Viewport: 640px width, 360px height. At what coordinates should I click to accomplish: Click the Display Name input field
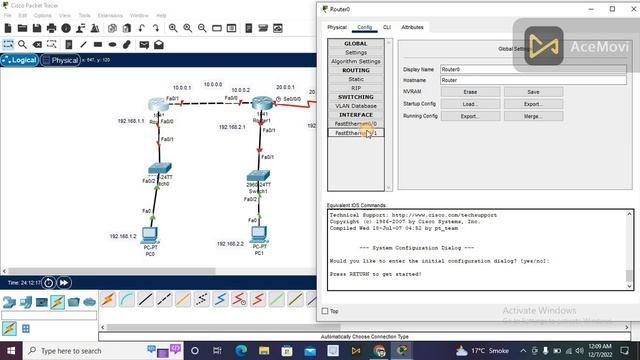click(x=533, y=69)
